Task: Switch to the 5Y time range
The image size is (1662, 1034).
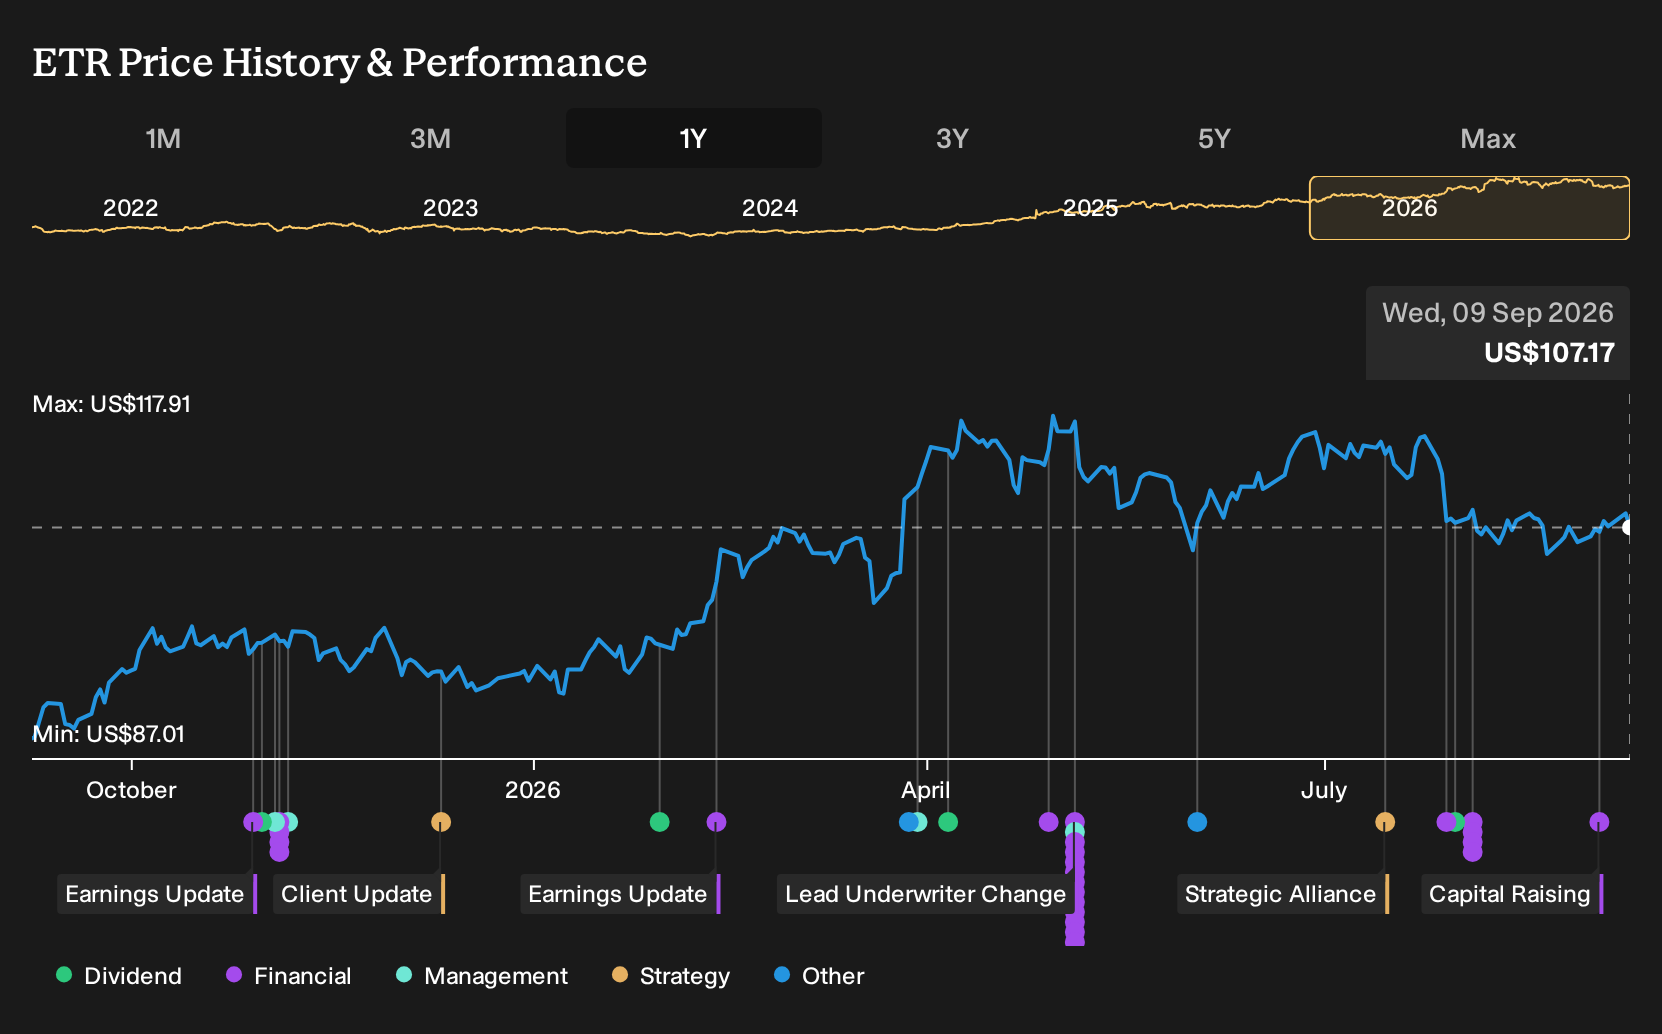Action: tap(1214, 138)
